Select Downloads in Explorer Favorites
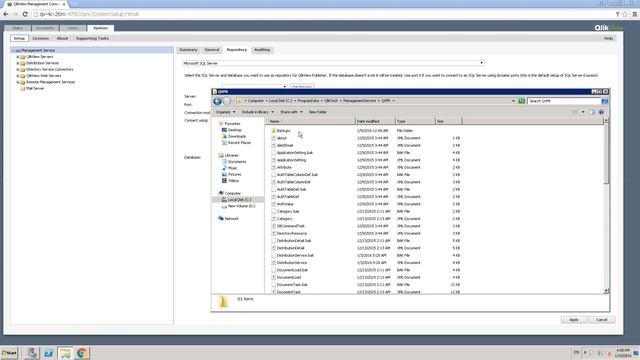 coord(233,136)
